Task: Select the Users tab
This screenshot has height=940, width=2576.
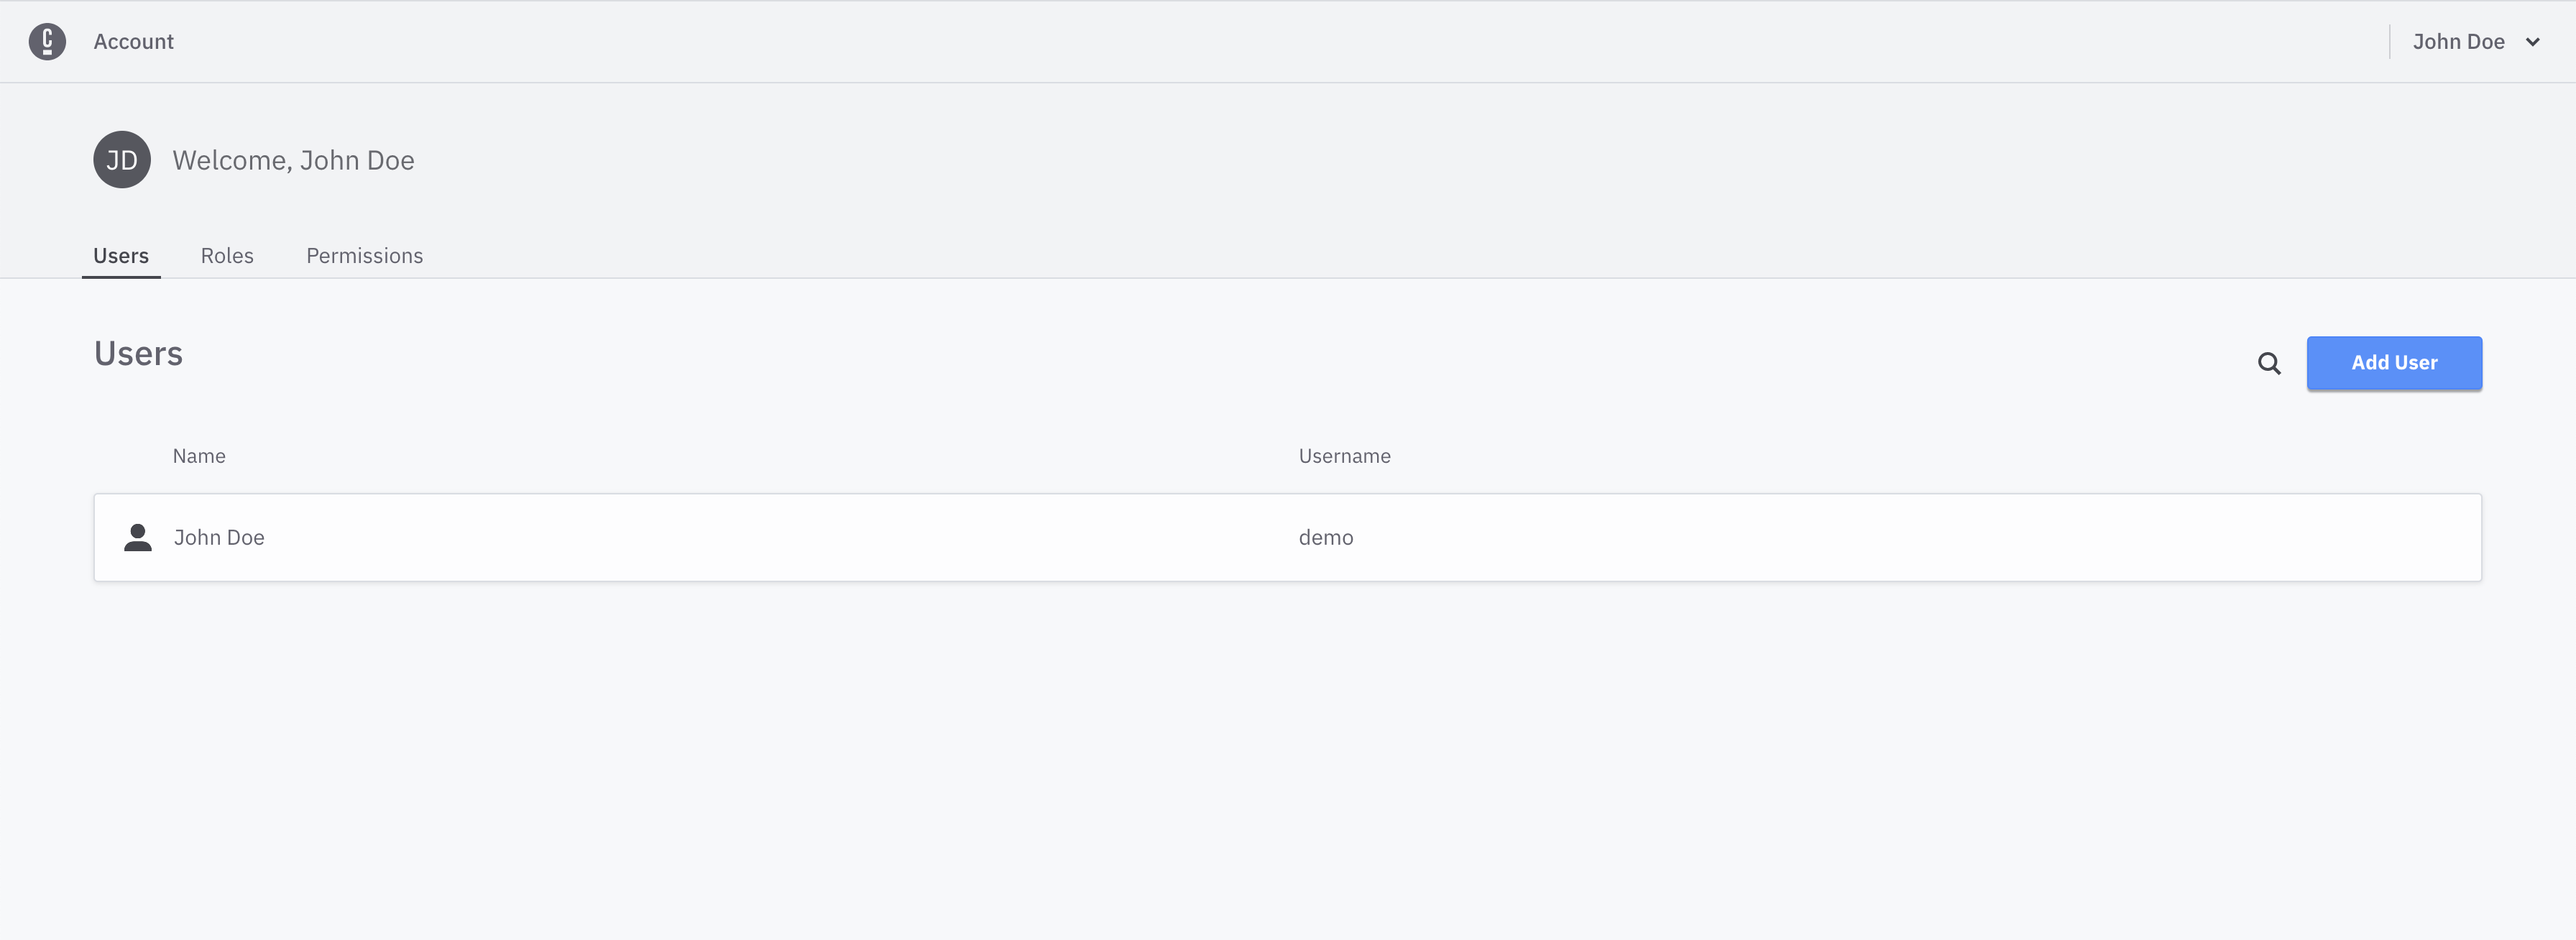Action: coord(120,255)
